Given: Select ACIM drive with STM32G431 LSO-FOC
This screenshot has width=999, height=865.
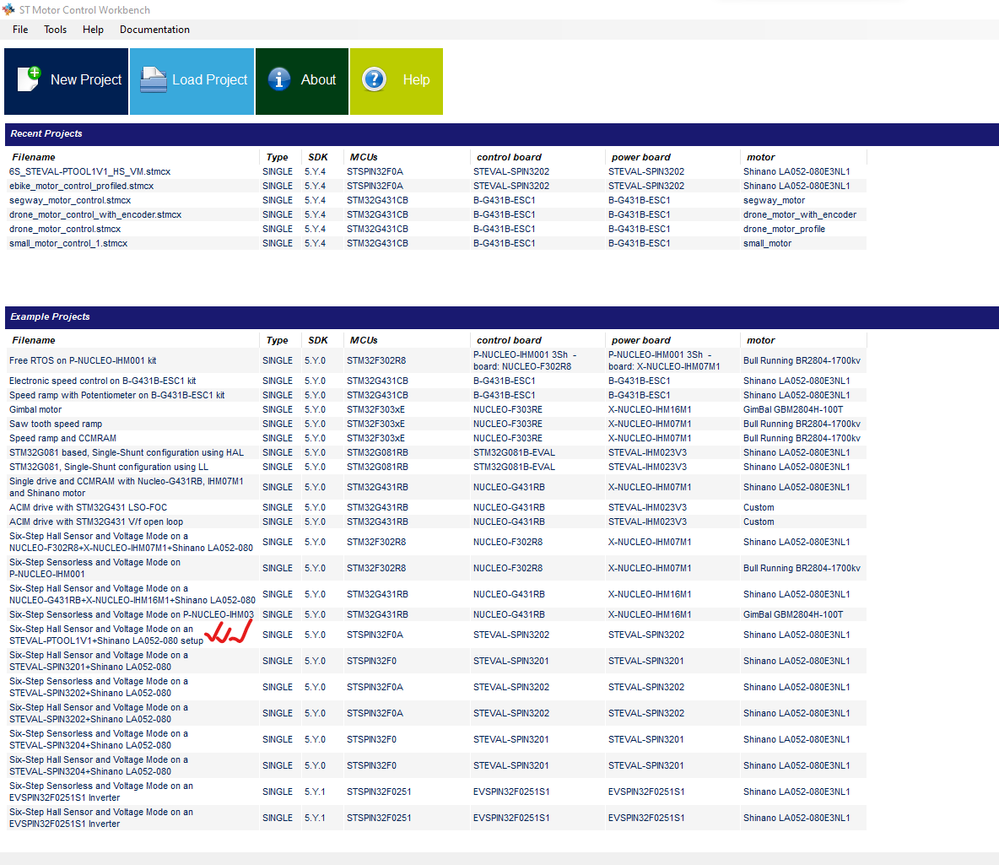Looking at the screenshot, I should (88, 508).
